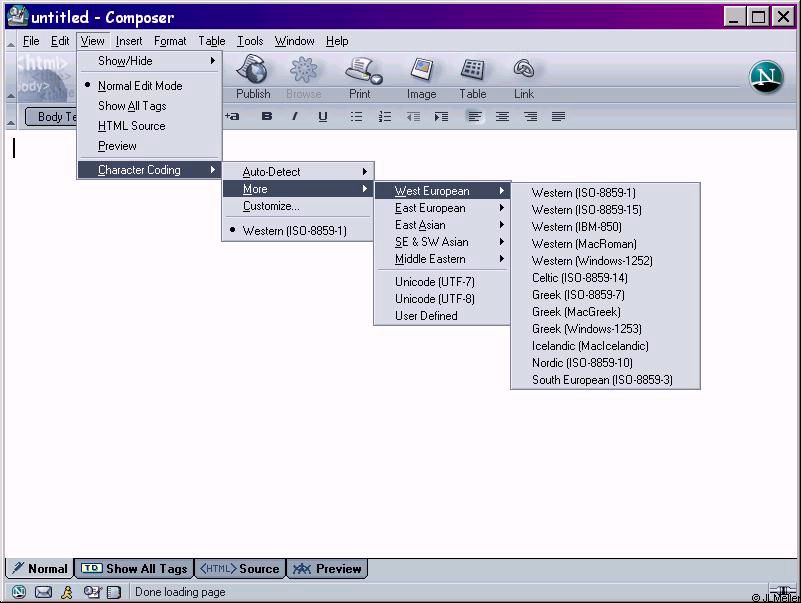Image resolution: width=801 pixels, height=603 pixels.
Task: Select Western (ISO-8859-15) encoding
Action: click(605, 210)
